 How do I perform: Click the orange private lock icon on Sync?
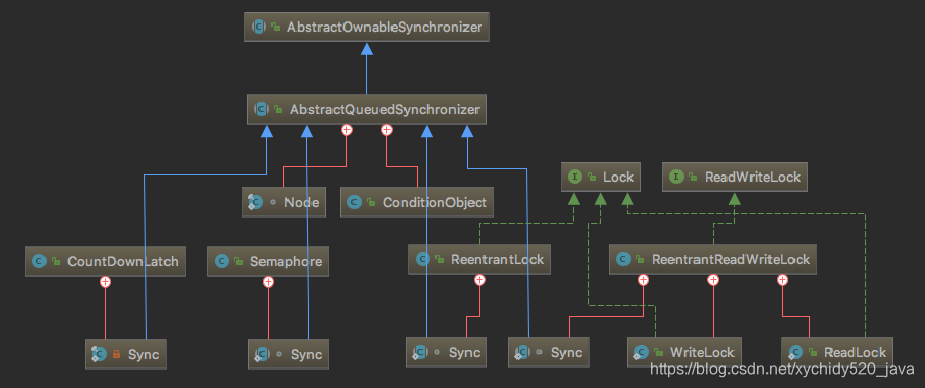[116, 354]
